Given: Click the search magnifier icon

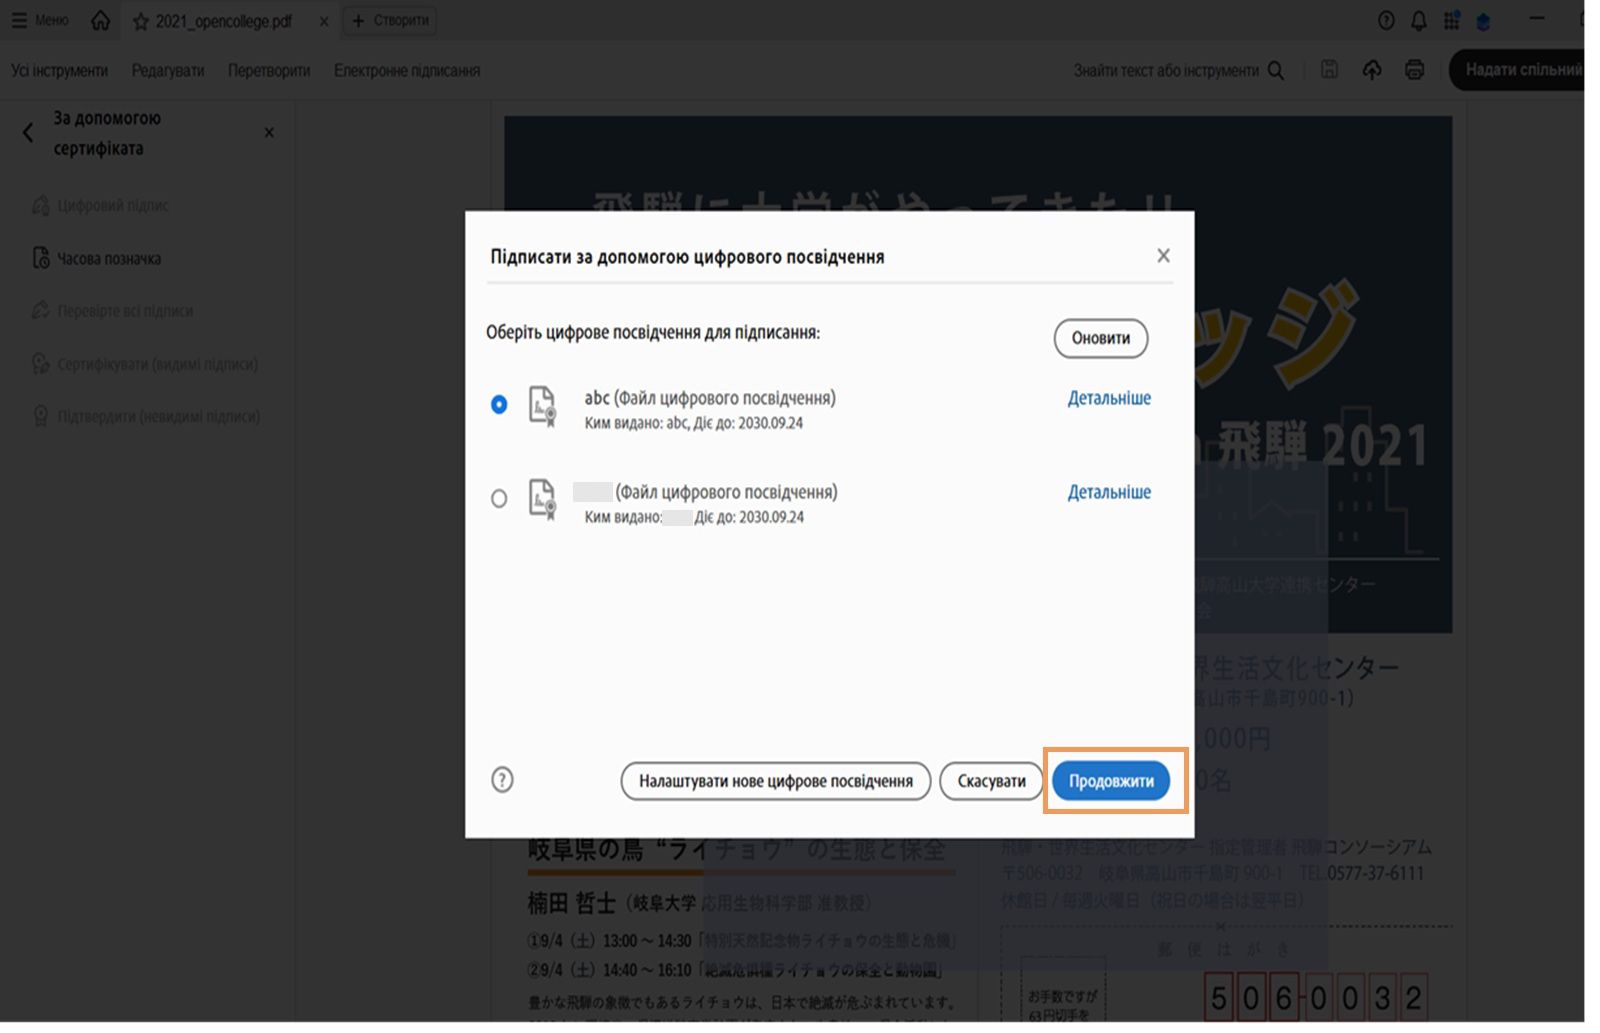Looking at the screenshot, I should point(1276,70).
